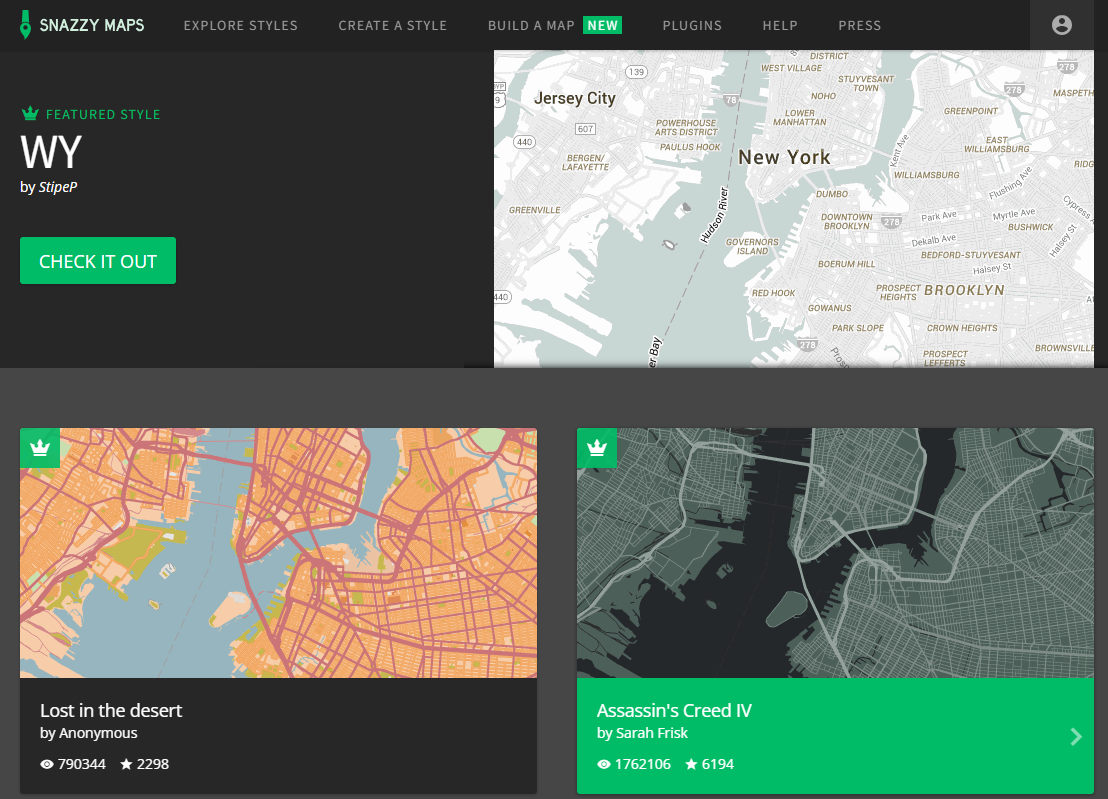This screenshot has width=1108, height=799.
Task: Click the 1762106 view count
Action: click(x=642, y=764)
